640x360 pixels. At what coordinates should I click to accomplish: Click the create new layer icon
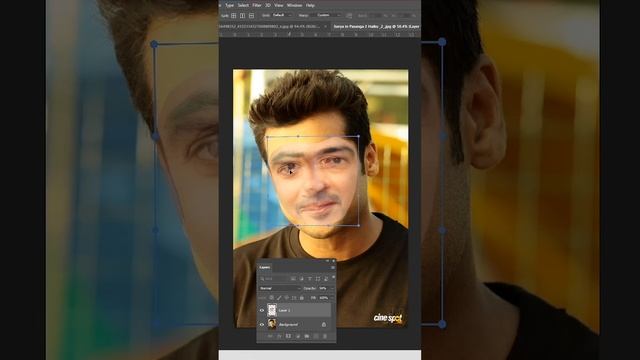[x=316, y=336]
